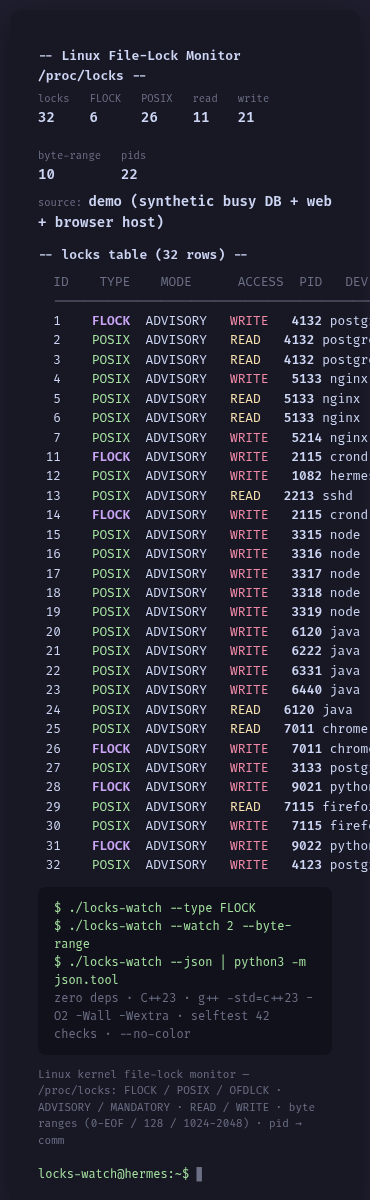Select PID 6222 in row 21
Screen dimensions: 370x1200
click(x=307, y=650)
